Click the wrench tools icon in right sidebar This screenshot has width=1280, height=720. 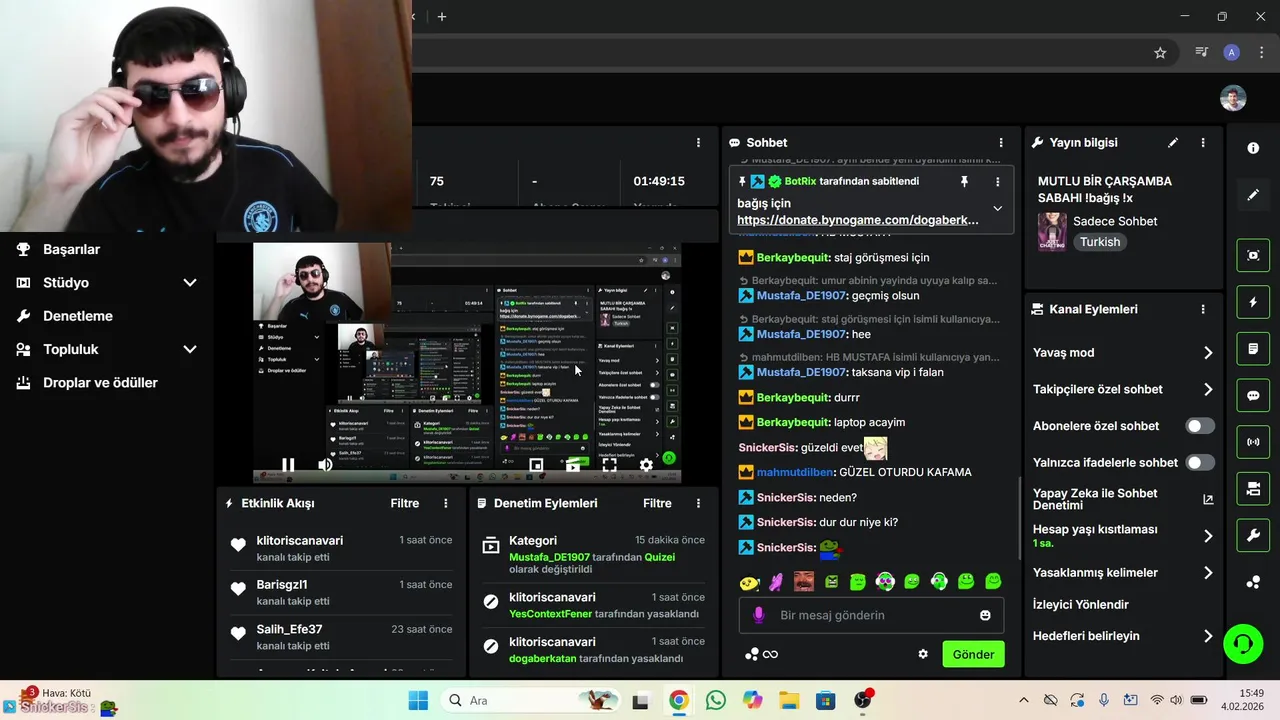1253,536
